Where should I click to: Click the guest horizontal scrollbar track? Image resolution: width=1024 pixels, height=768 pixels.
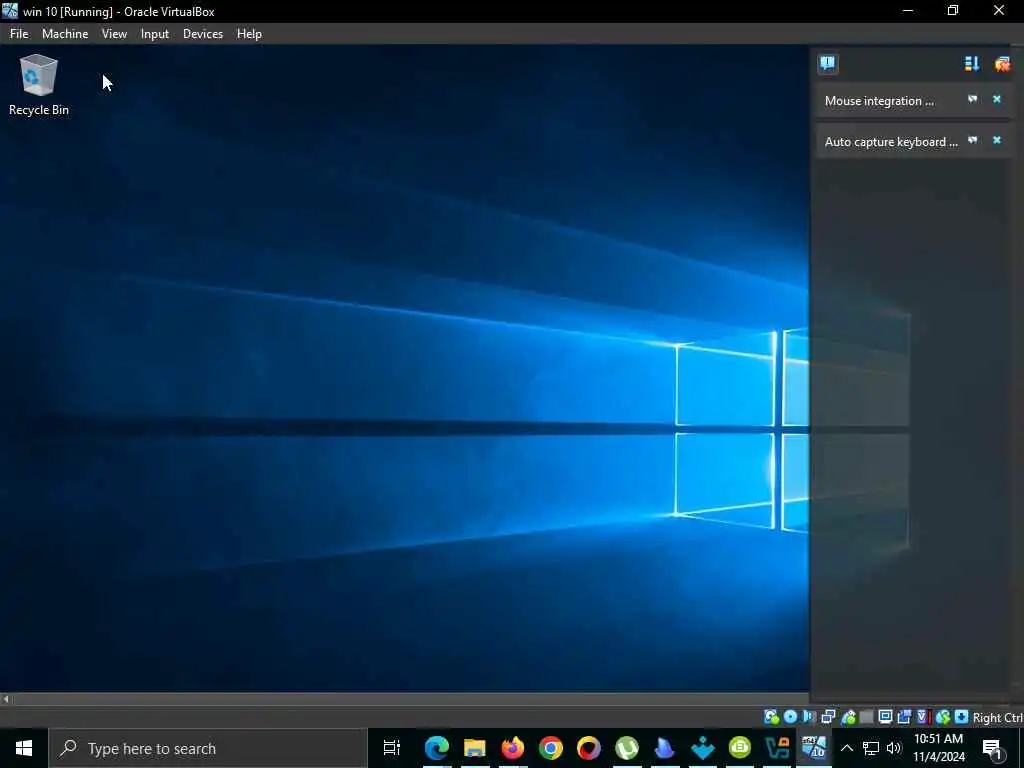411,699
